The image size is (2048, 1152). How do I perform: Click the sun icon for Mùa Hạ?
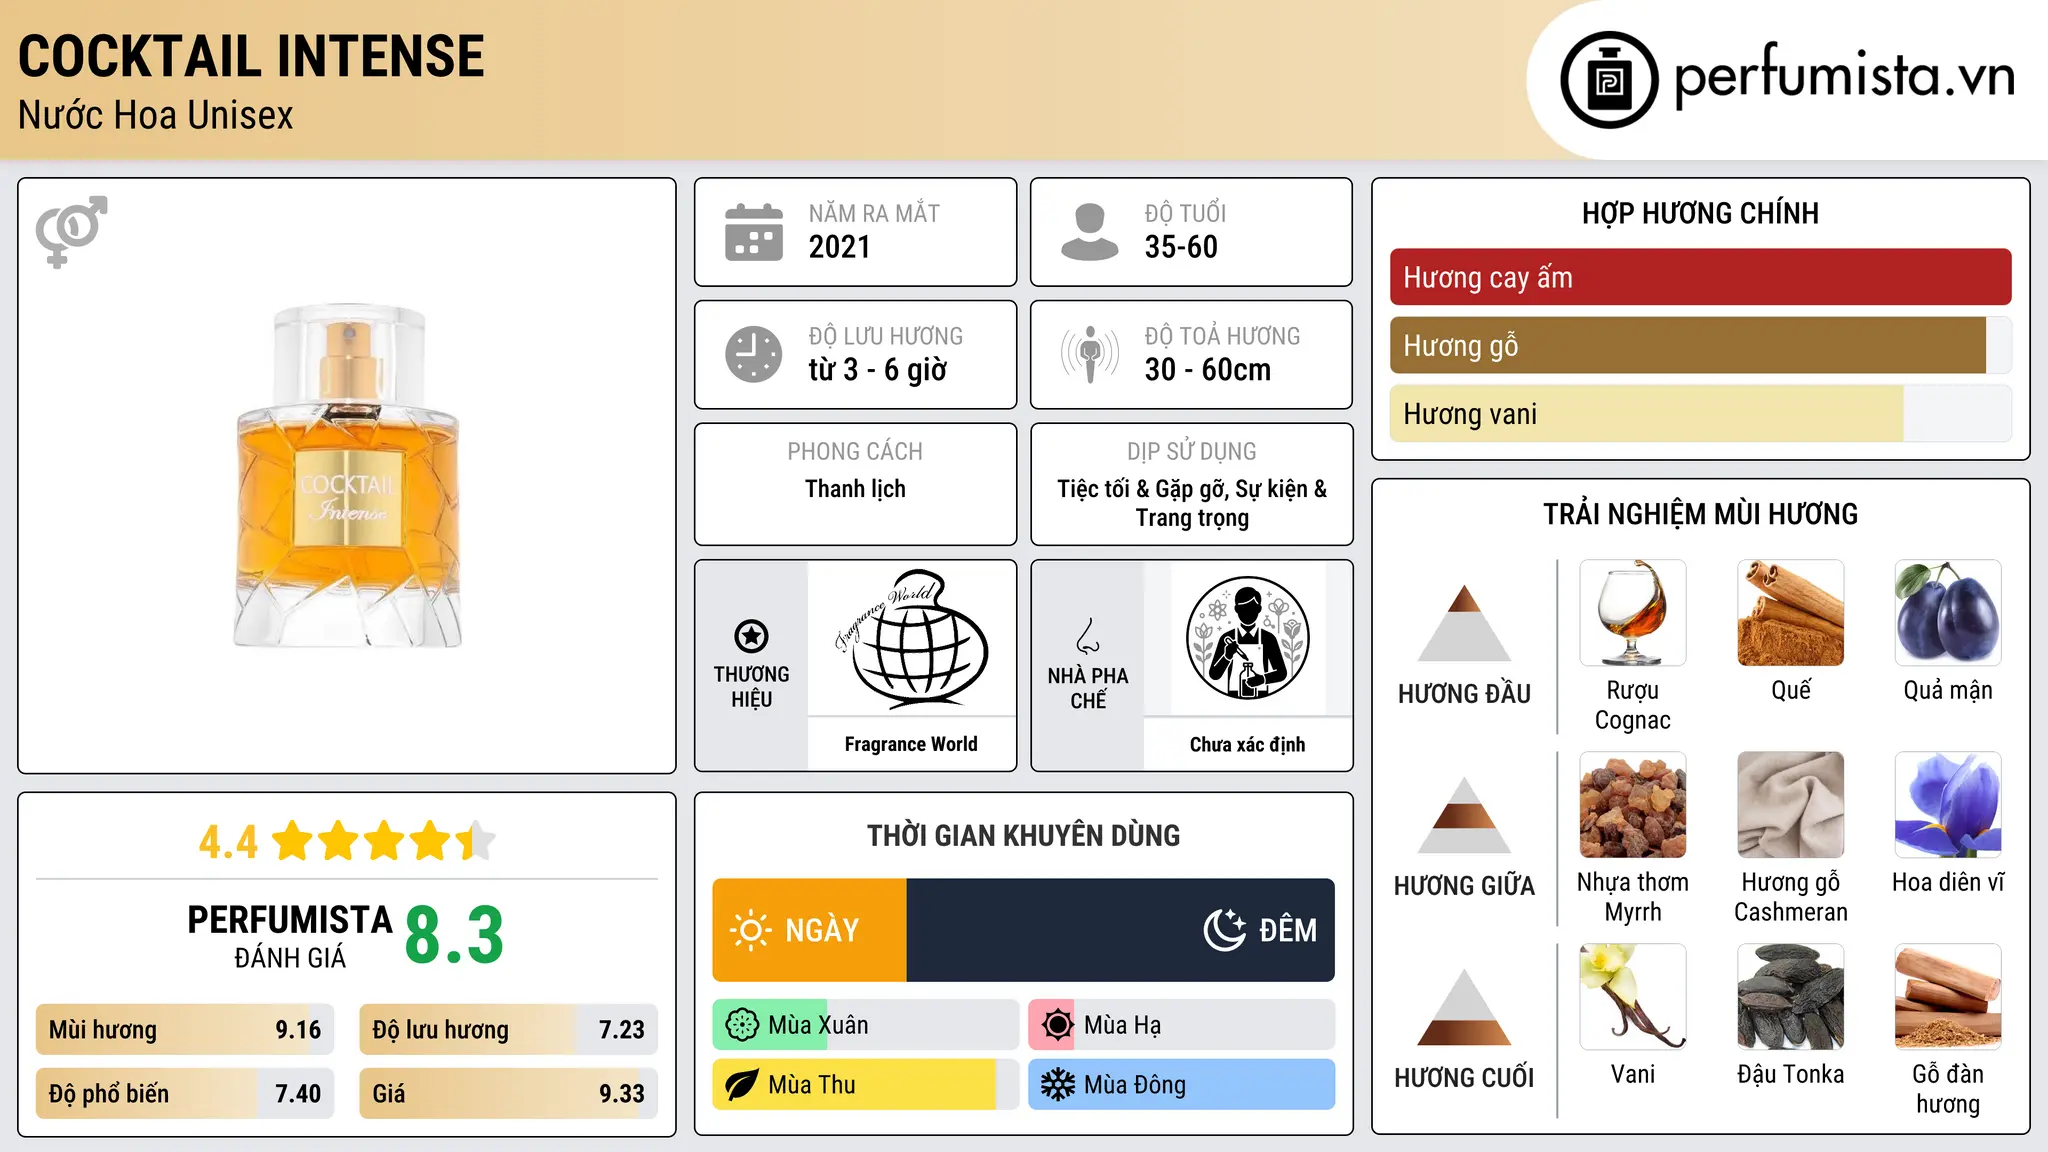[1057, 1025]
